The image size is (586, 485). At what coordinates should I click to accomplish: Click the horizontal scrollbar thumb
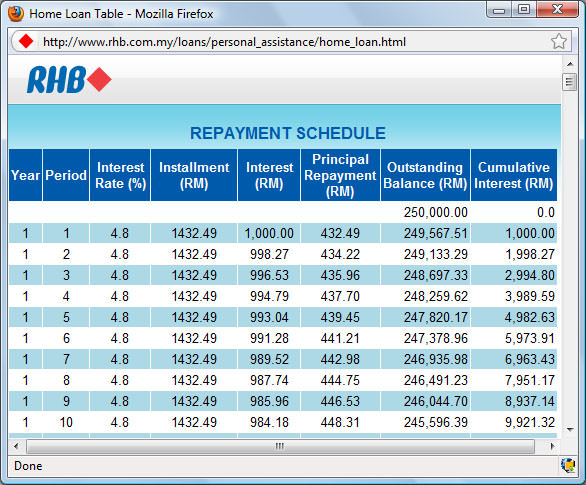point(280,446)
